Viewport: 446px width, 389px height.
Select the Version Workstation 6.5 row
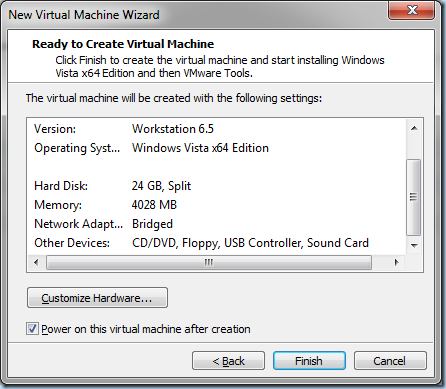click(217, 129)
